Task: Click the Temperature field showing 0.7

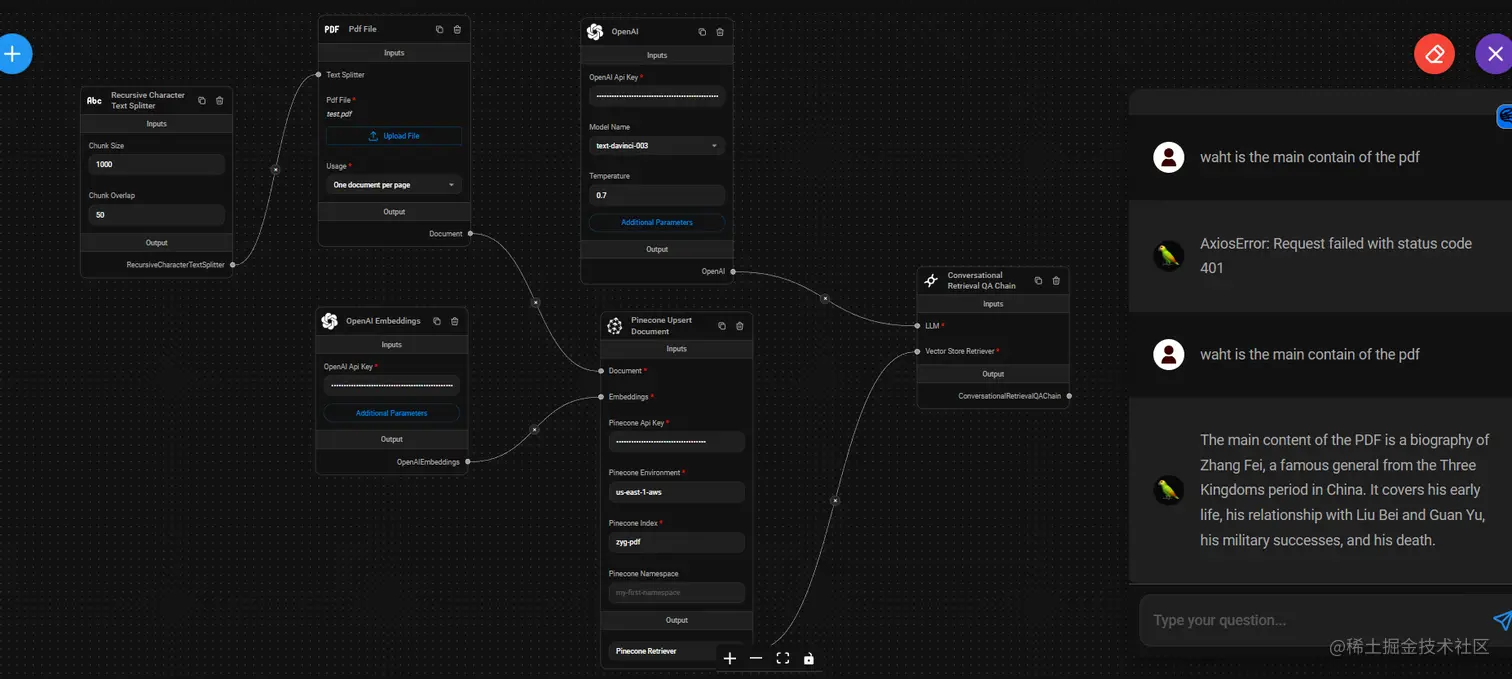Action: [x=657, y=195]
